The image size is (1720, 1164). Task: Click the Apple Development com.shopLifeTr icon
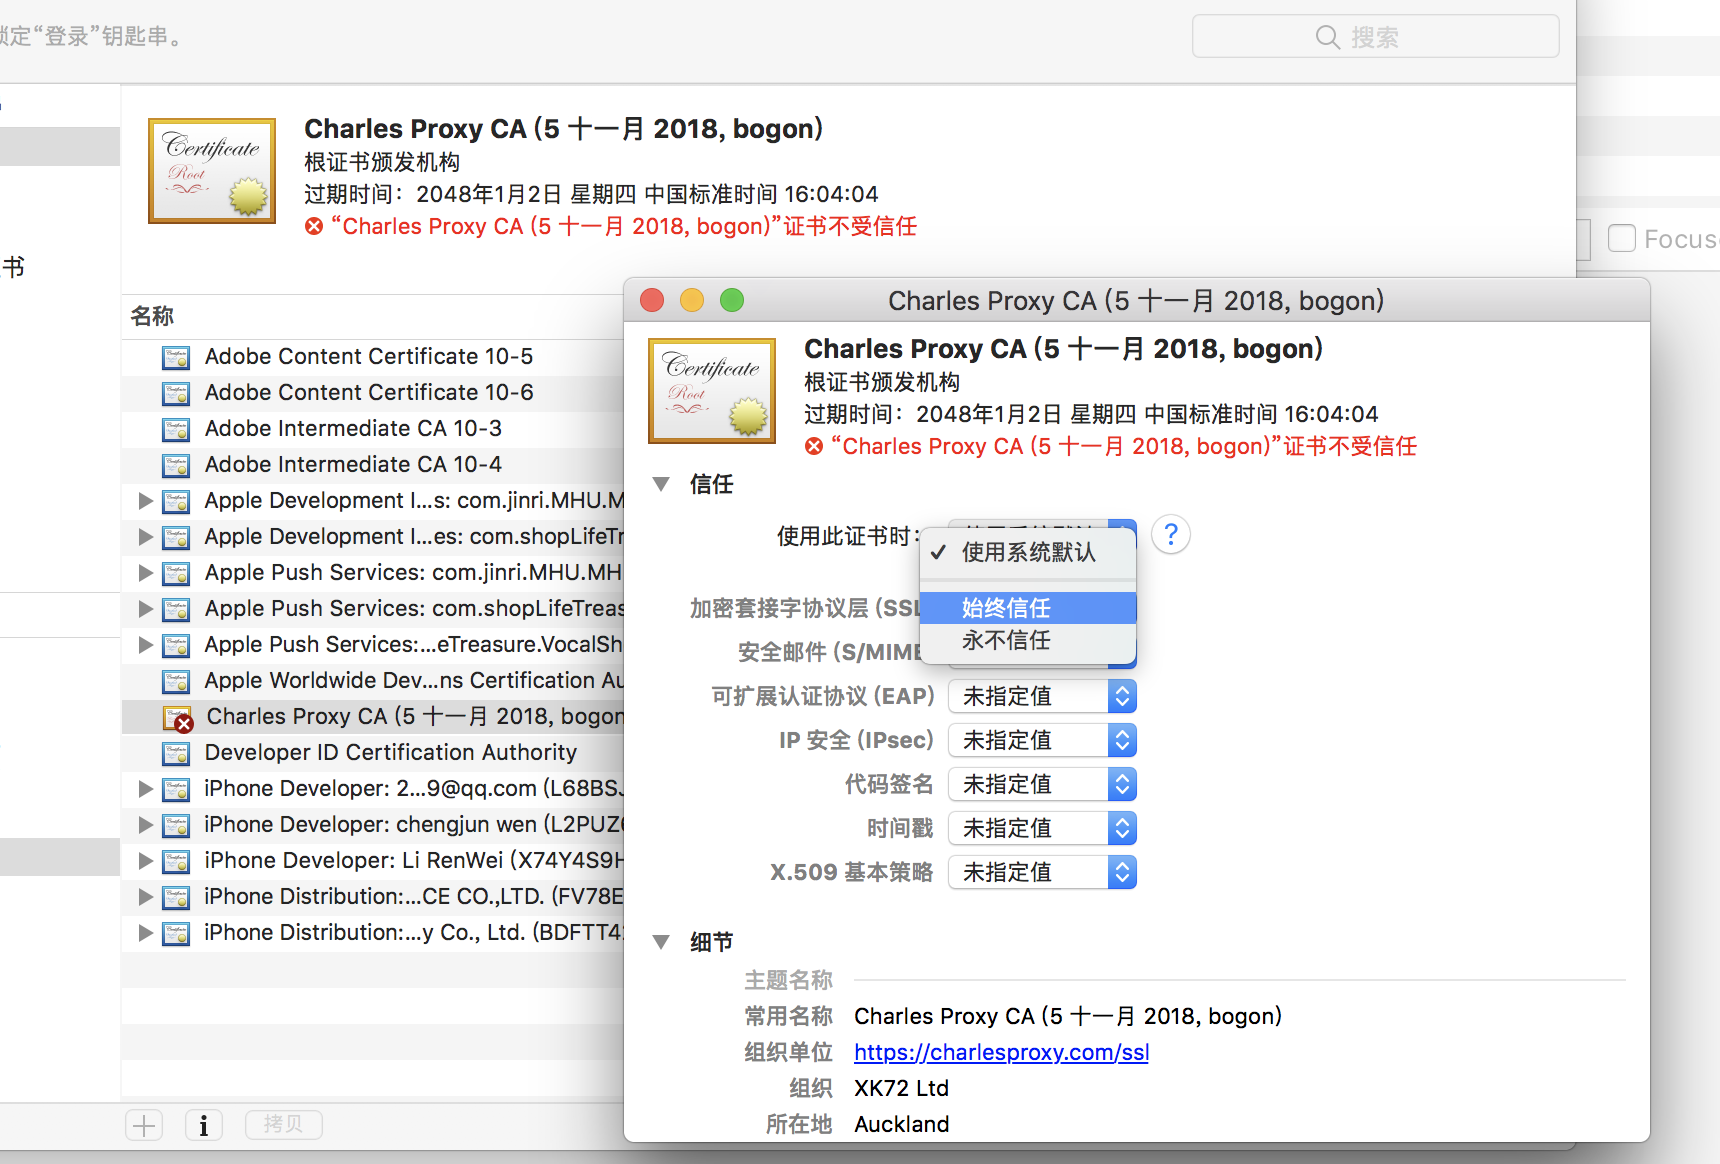[x=176, y=537]
